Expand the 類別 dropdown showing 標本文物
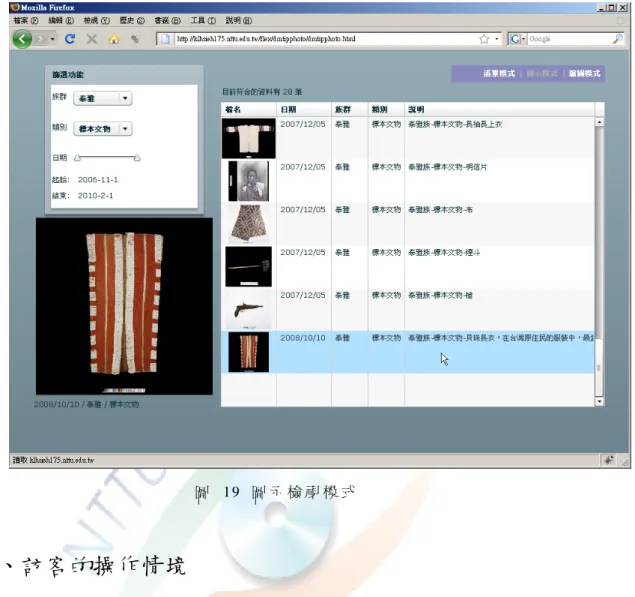Viewport: 635px width, 597px height. (103, 129)
